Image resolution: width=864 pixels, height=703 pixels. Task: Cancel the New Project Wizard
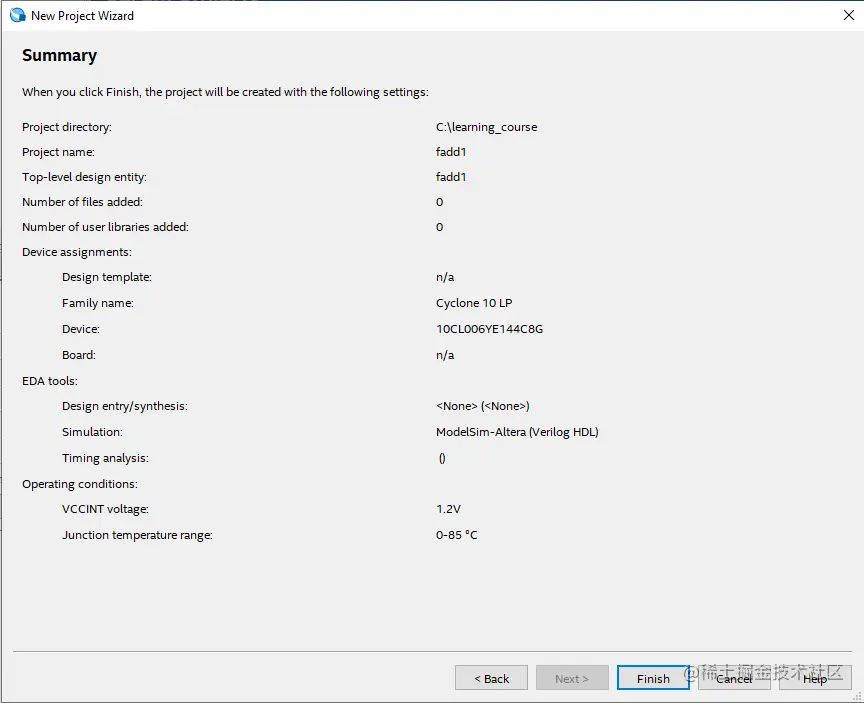734,678
